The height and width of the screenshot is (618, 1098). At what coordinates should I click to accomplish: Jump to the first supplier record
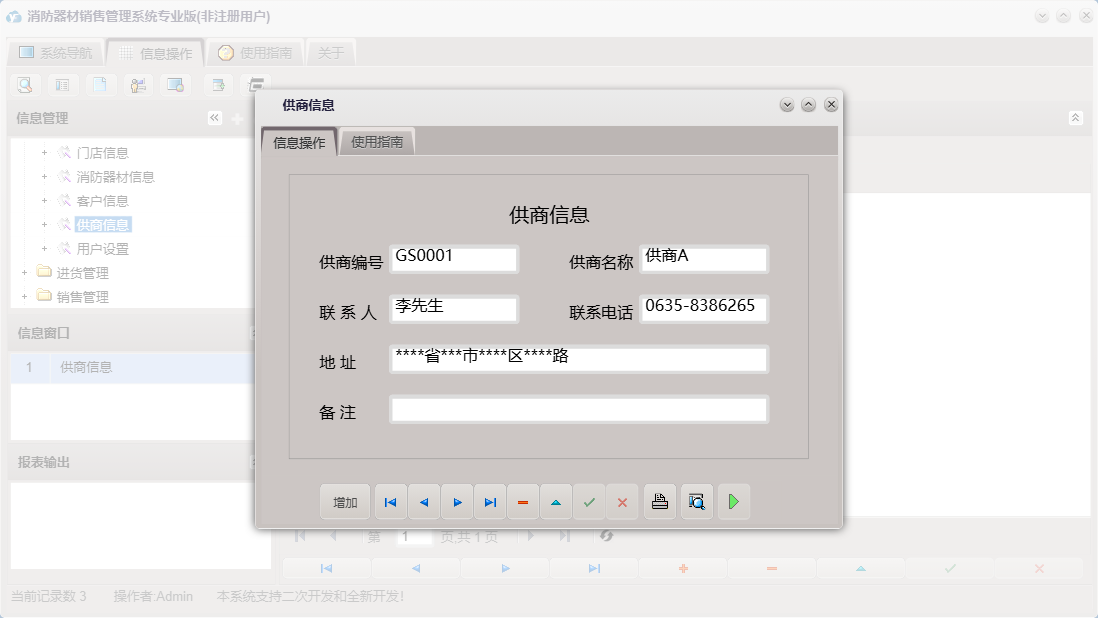coord(390,501)
